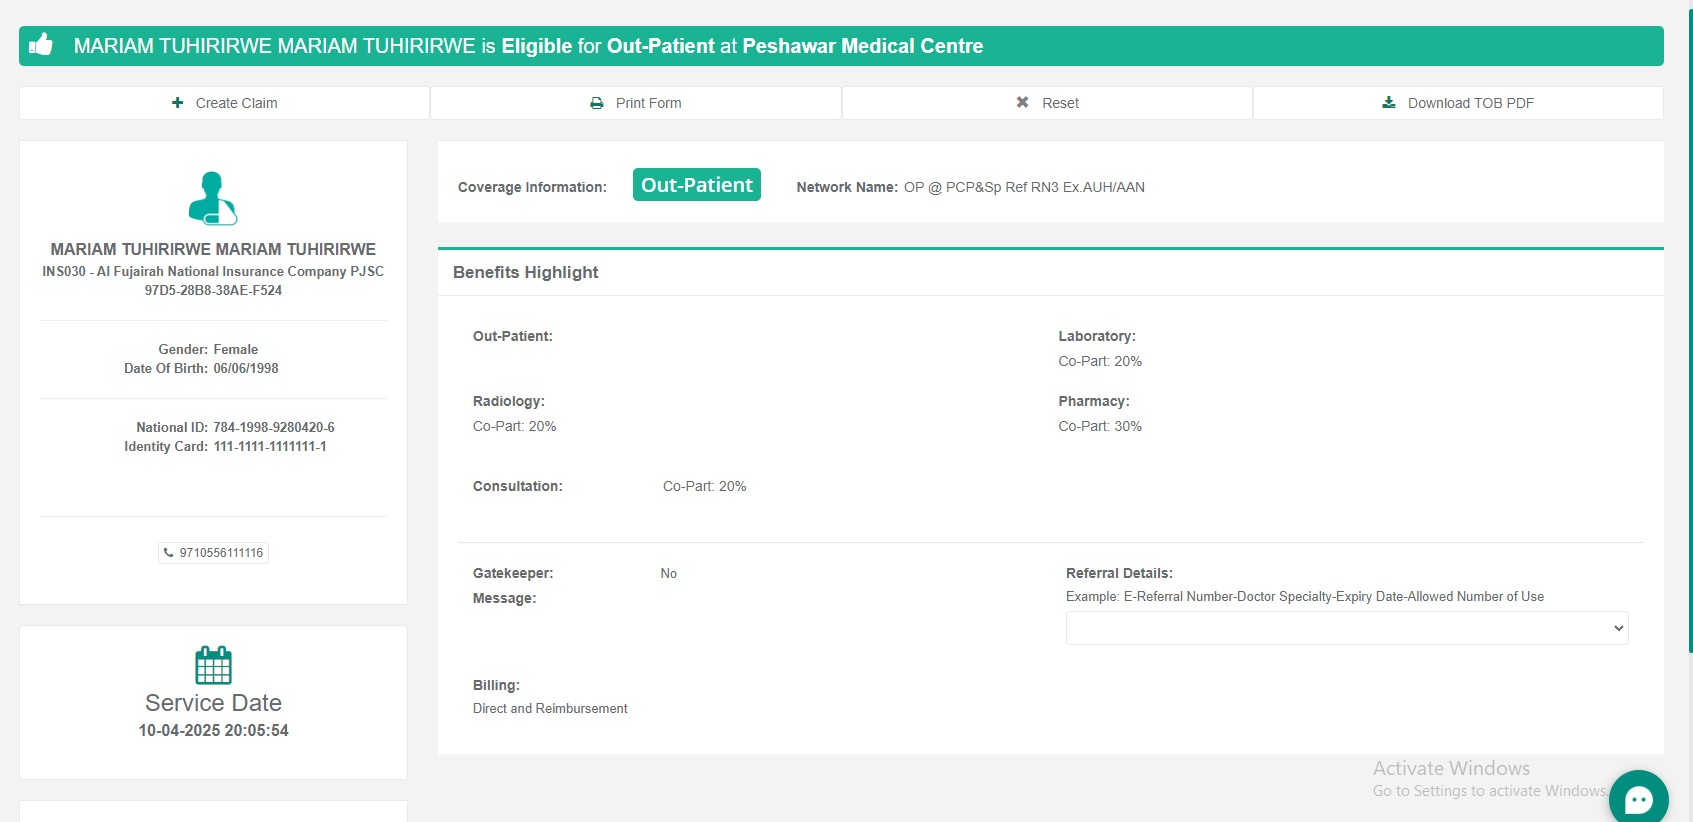
Task: Expand the Referral Details dropdown
Action: pos(1347,628)
